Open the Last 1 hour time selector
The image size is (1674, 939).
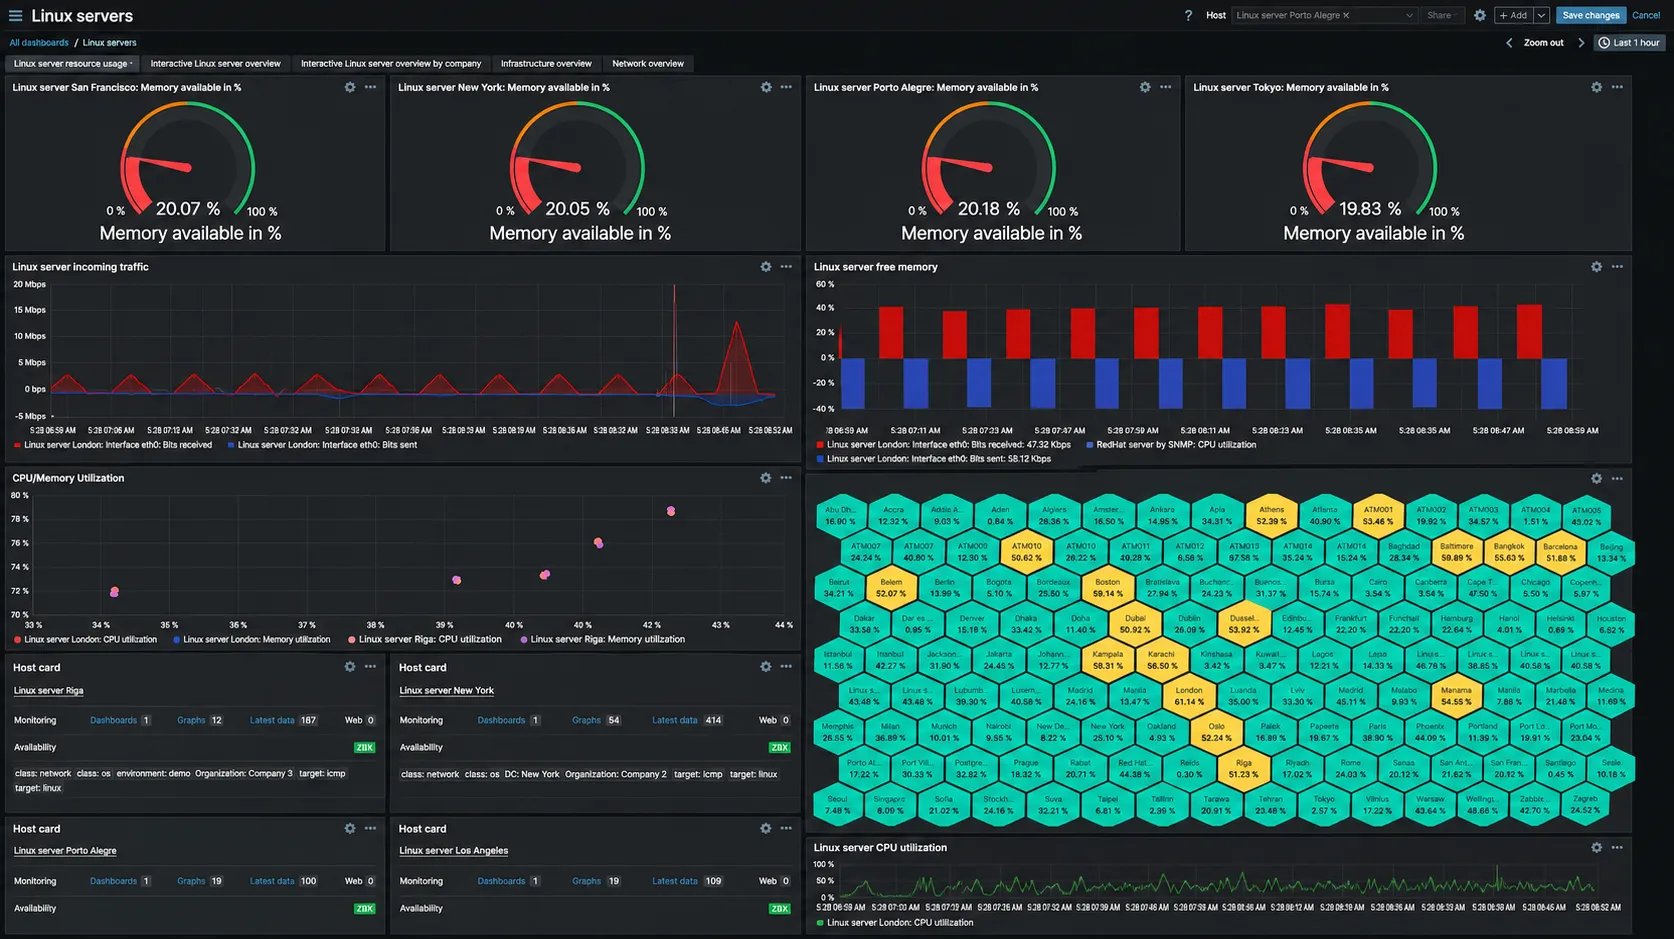(x=1629, y=43)
